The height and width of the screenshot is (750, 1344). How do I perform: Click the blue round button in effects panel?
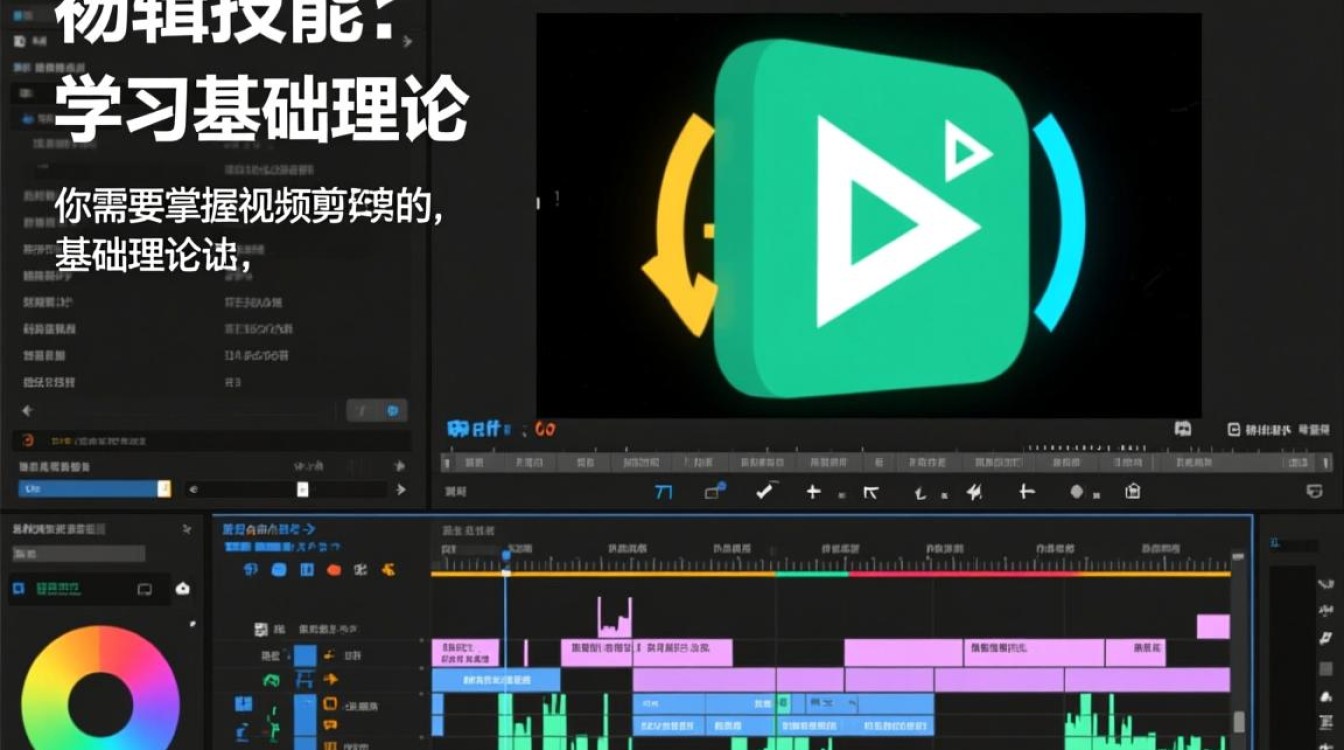[x=392, y=411]
